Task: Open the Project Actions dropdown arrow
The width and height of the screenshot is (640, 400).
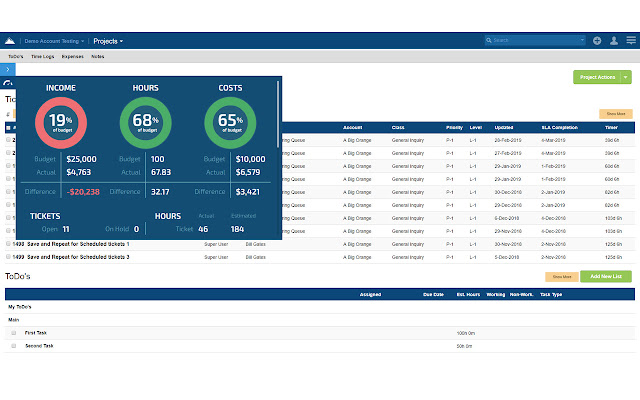Action: pyautogui.click(x=626, y=77)
